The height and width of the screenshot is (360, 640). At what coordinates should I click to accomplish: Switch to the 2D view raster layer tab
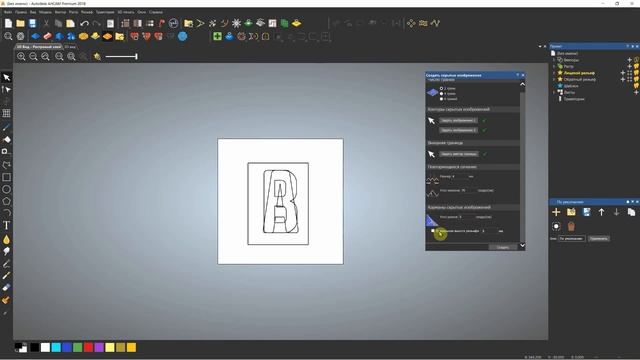pos(39,47)
